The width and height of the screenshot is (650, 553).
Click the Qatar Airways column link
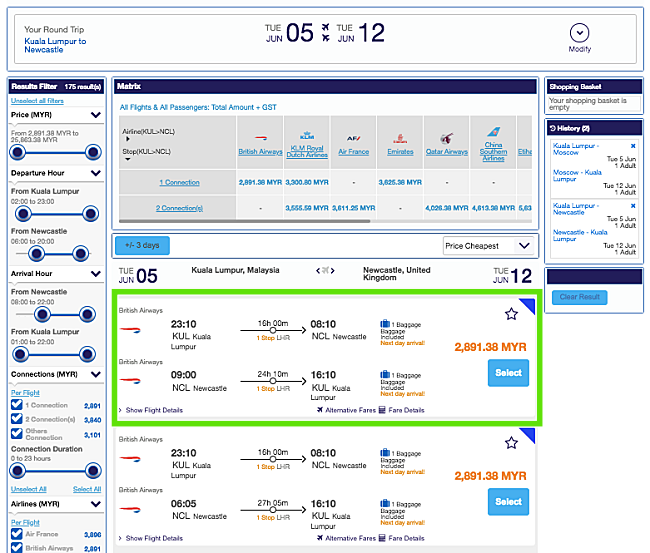click(x=446, y=152)
